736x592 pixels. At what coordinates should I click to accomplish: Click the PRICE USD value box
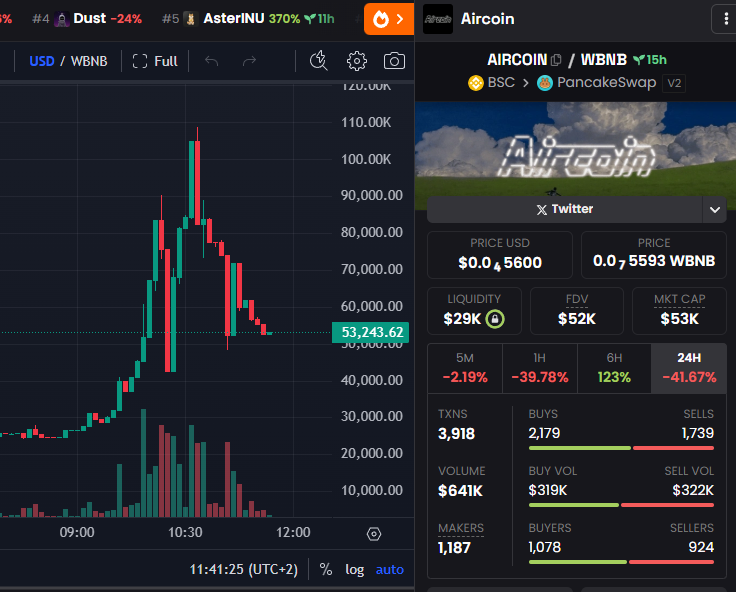pos(500,255)
